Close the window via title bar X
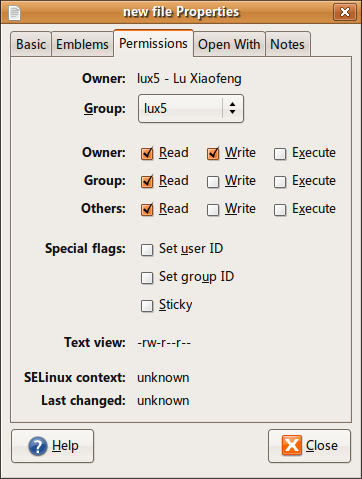The height and width of the screenshot is (479, 362). (x=345, y=12)
